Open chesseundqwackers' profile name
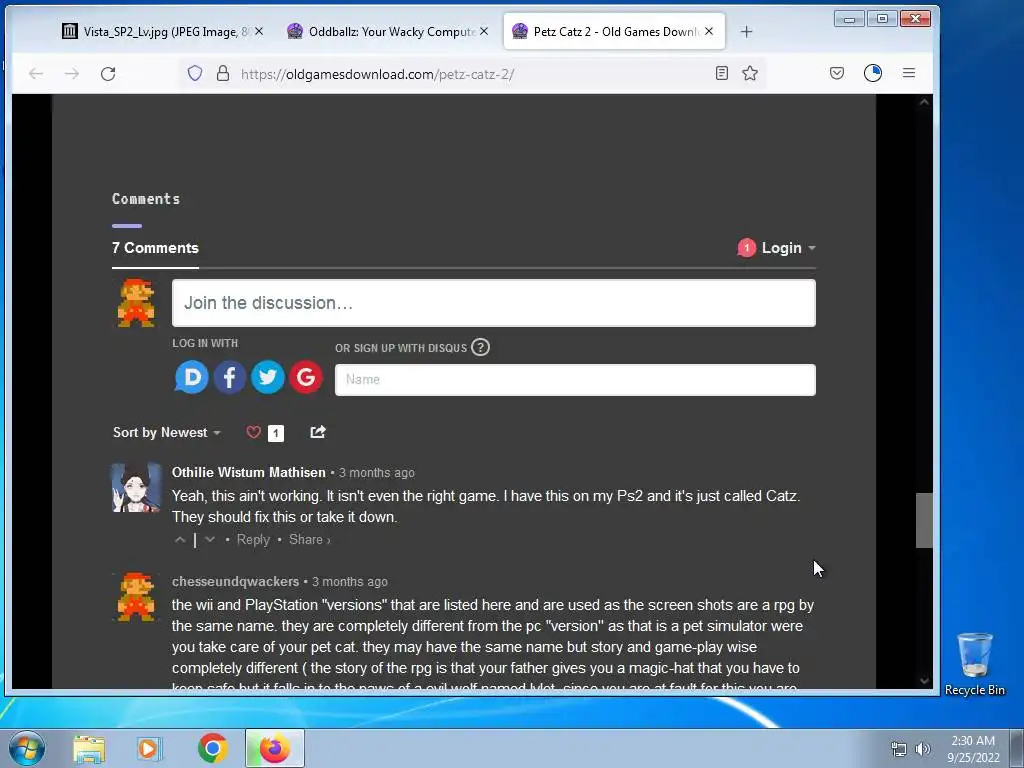The height and width of the screenshot is (768, 1024). (x=235, y=581)
